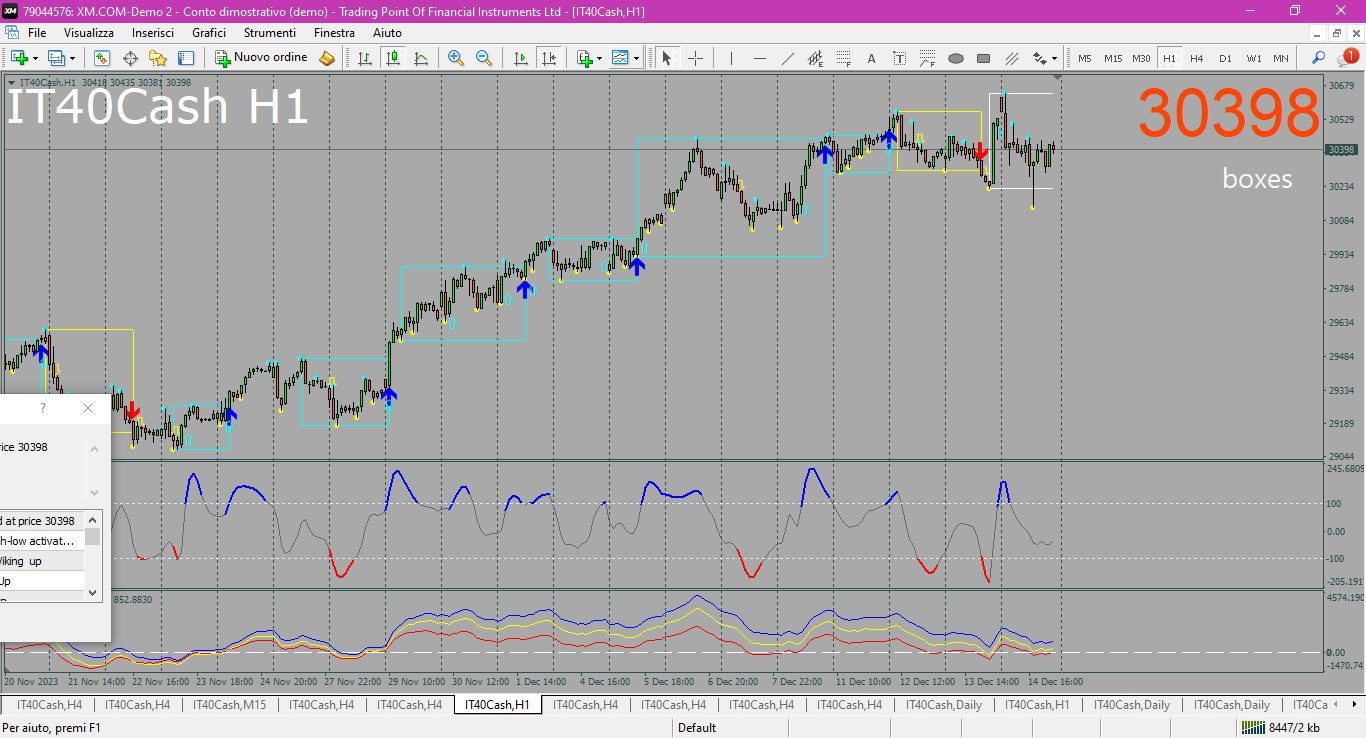Switch to the M15 timeframe
This screenshot has width=1366, height=738.
[x=1113, y=58]
